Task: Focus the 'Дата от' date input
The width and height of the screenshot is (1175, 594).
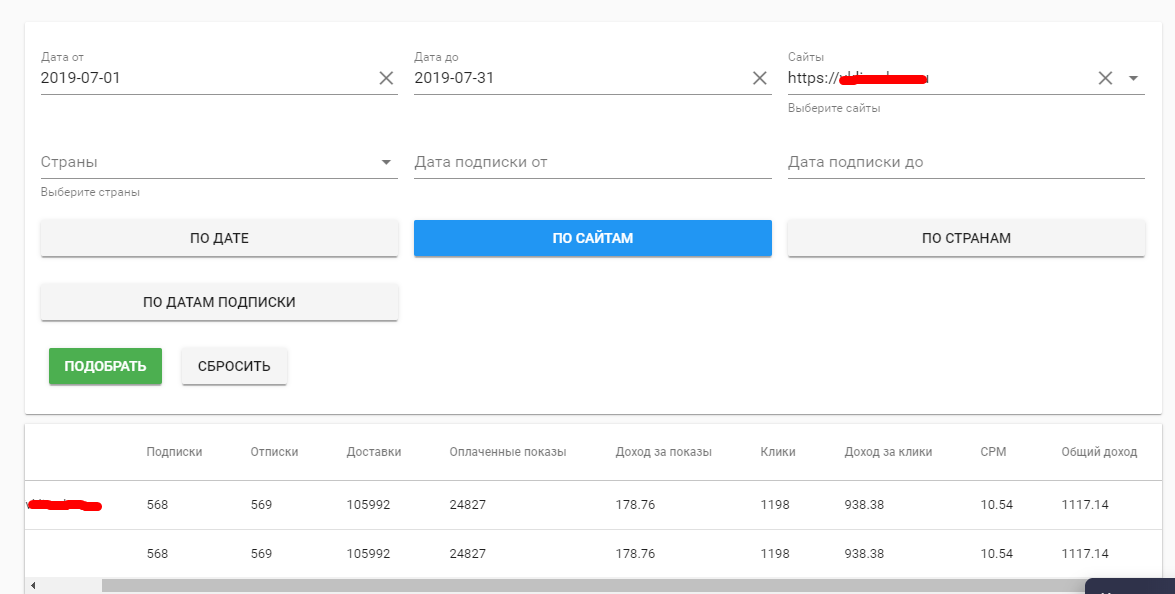Action: point(200,78)
